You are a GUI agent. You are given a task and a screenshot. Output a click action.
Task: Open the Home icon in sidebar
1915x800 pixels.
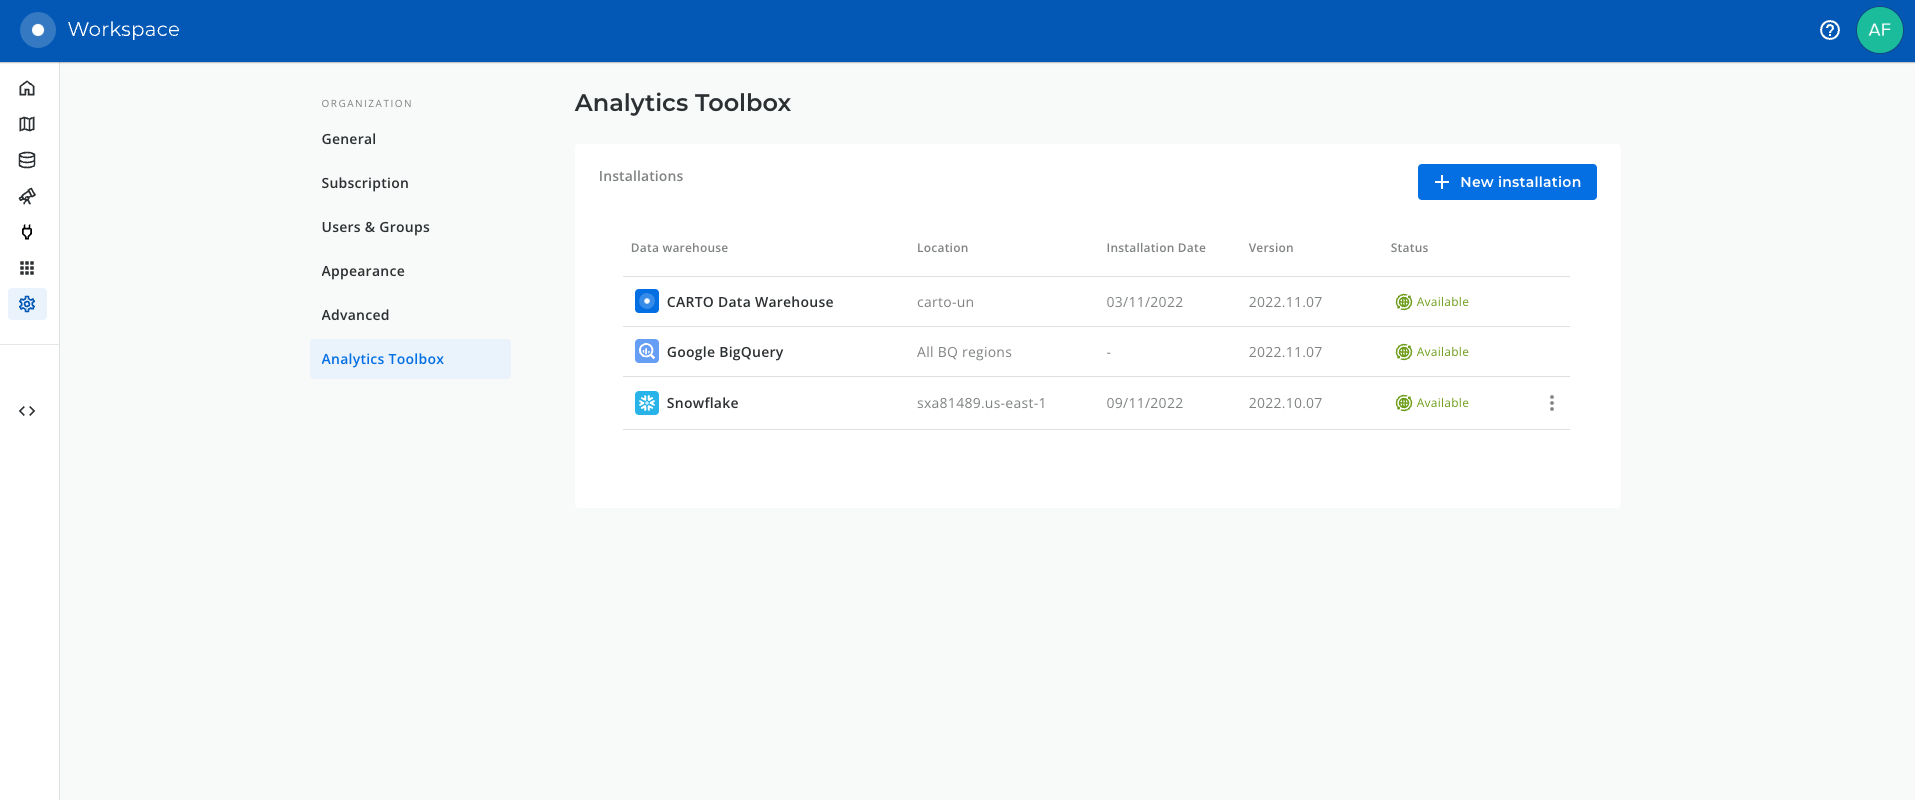(x=27, y=88)
